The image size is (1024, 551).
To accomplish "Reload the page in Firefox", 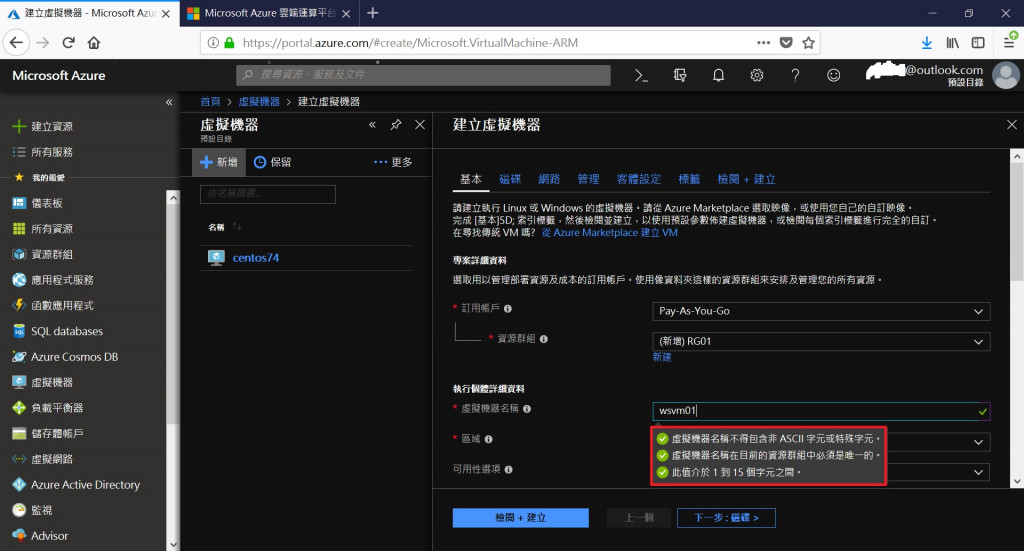I will 69,43.
